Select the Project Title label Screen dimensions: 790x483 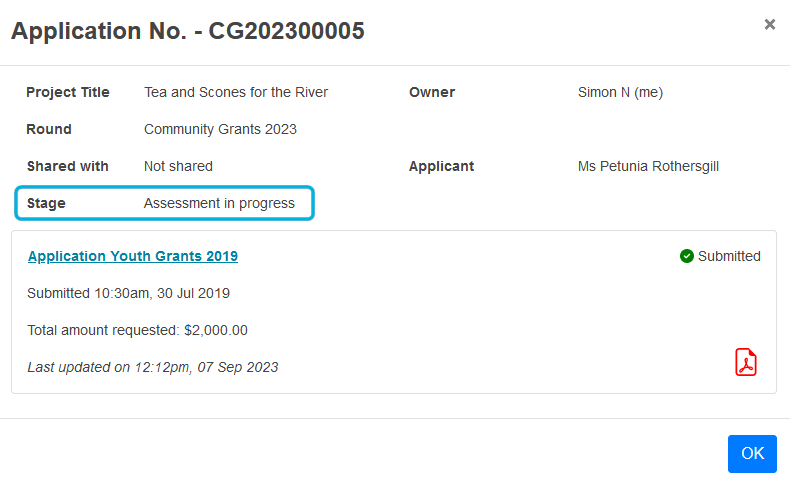(x=68, y=92)
